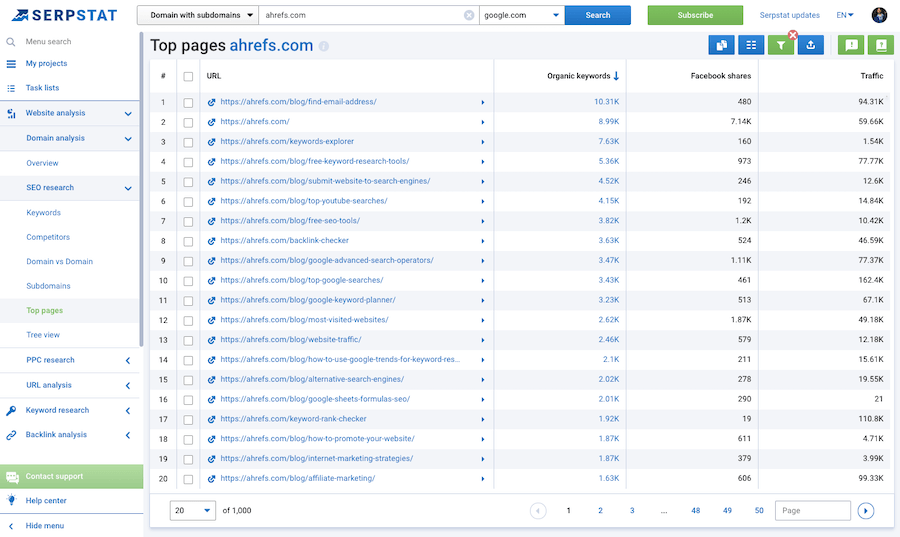
Task: Open the green filter button
Action: (x=781, y=45)
